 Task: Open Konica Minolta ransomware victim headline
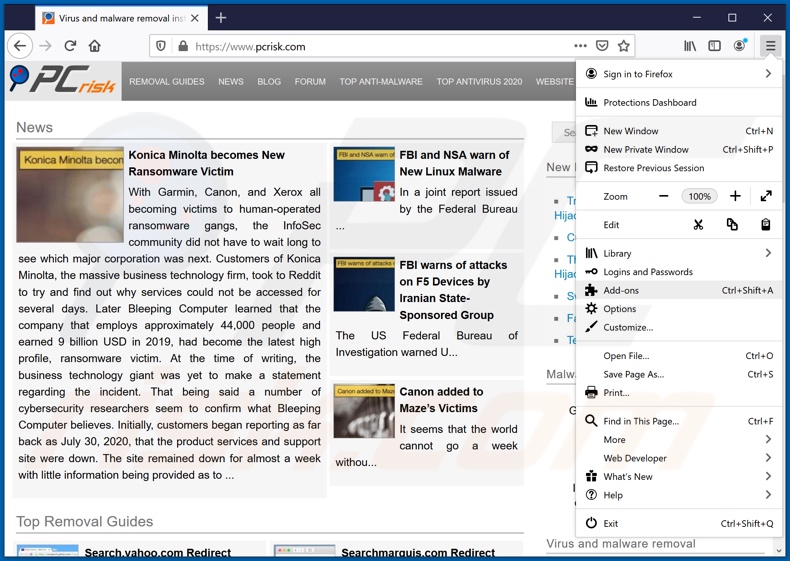[207, 163]
